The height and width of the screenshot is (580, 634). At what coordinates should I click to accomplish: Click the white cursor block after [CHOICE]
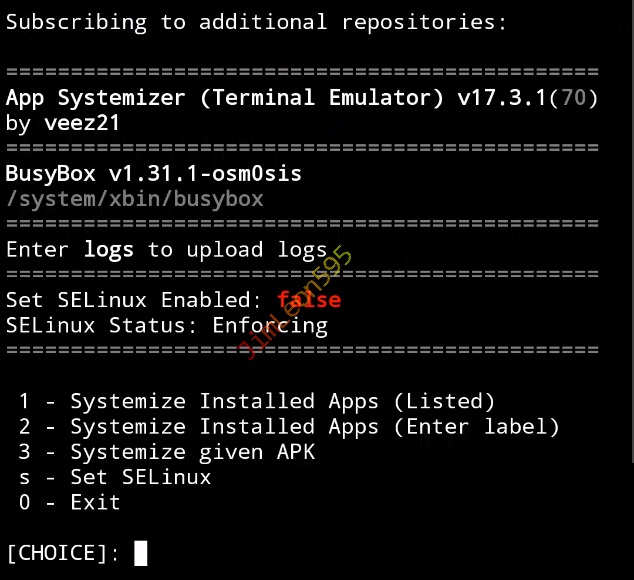point(140,553)
